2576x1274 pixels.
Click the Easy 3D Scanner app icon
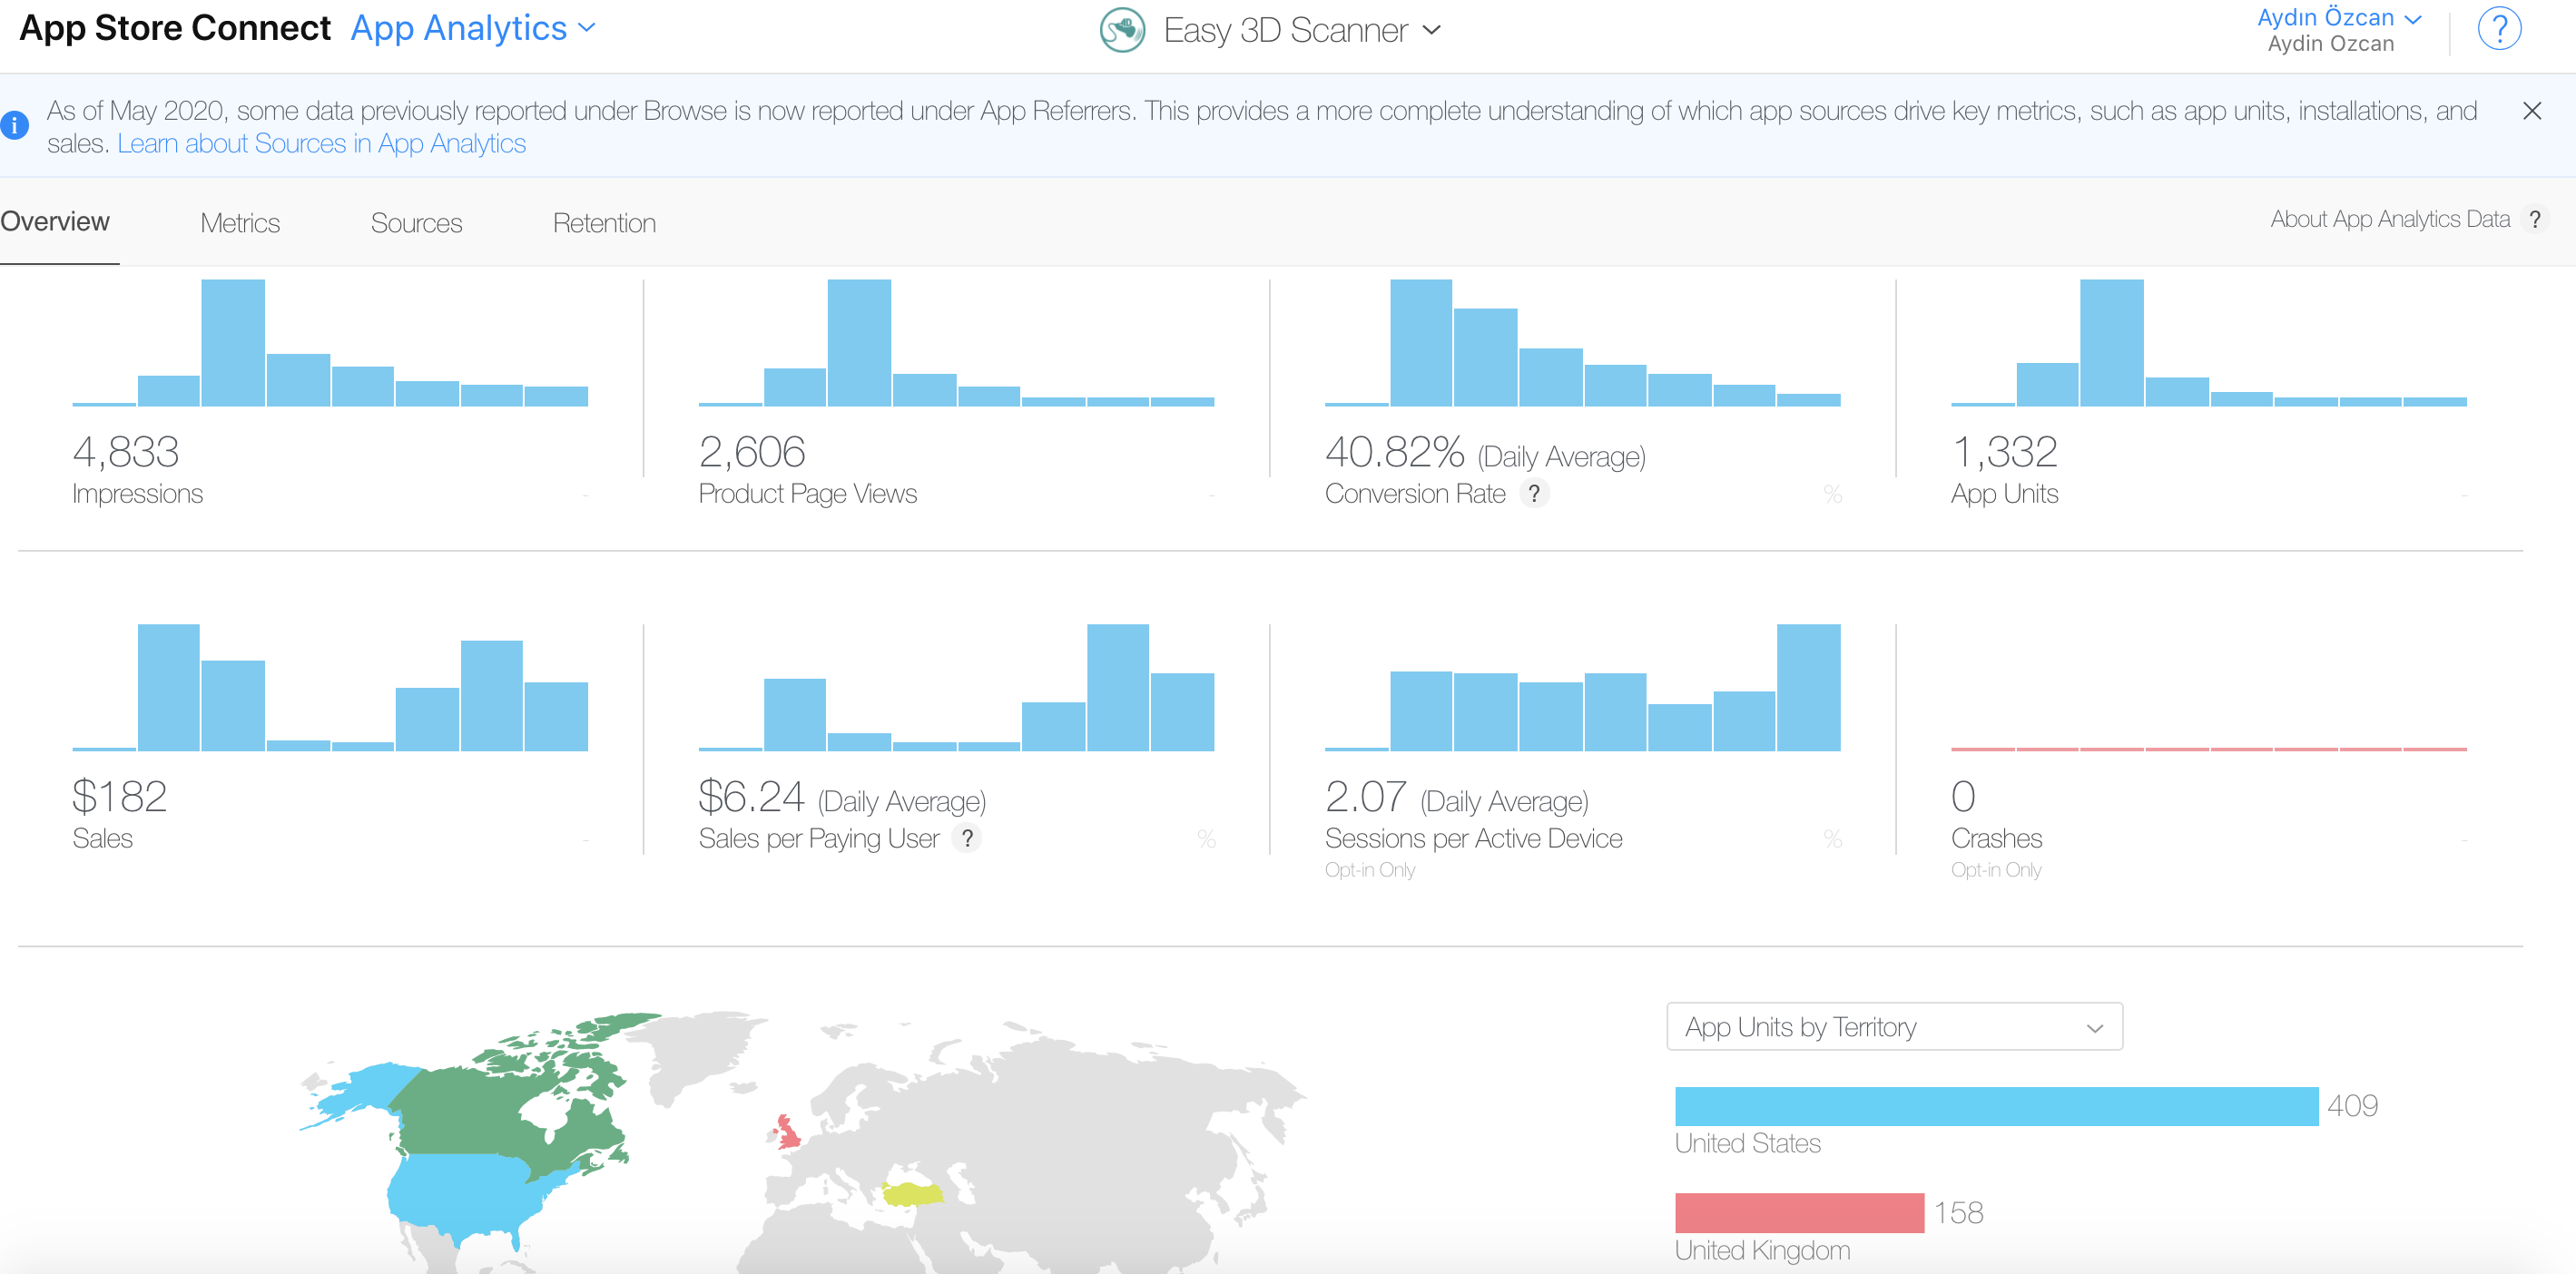pos(1122,30)
